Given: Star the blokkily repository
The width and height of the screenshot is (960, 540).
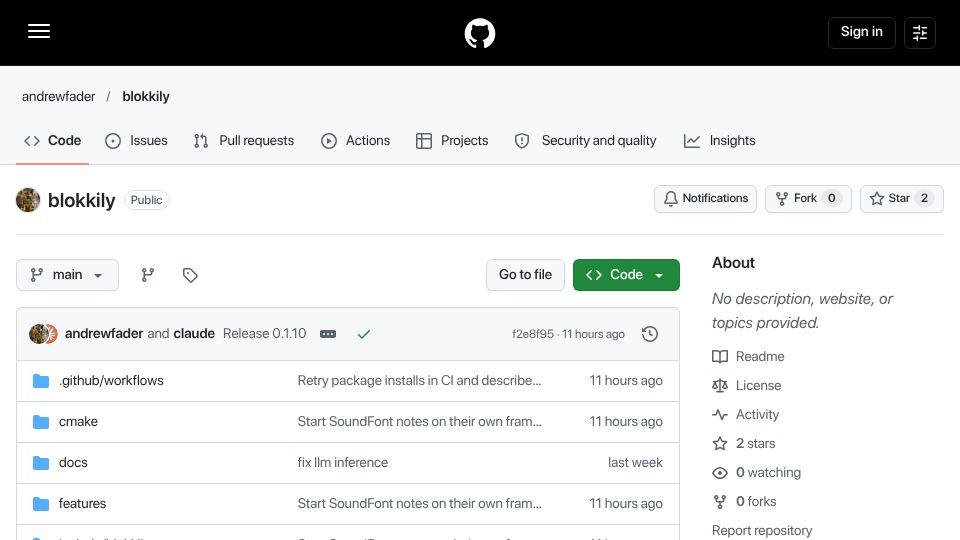Looking at the screenshot, I should coord(901,199).
